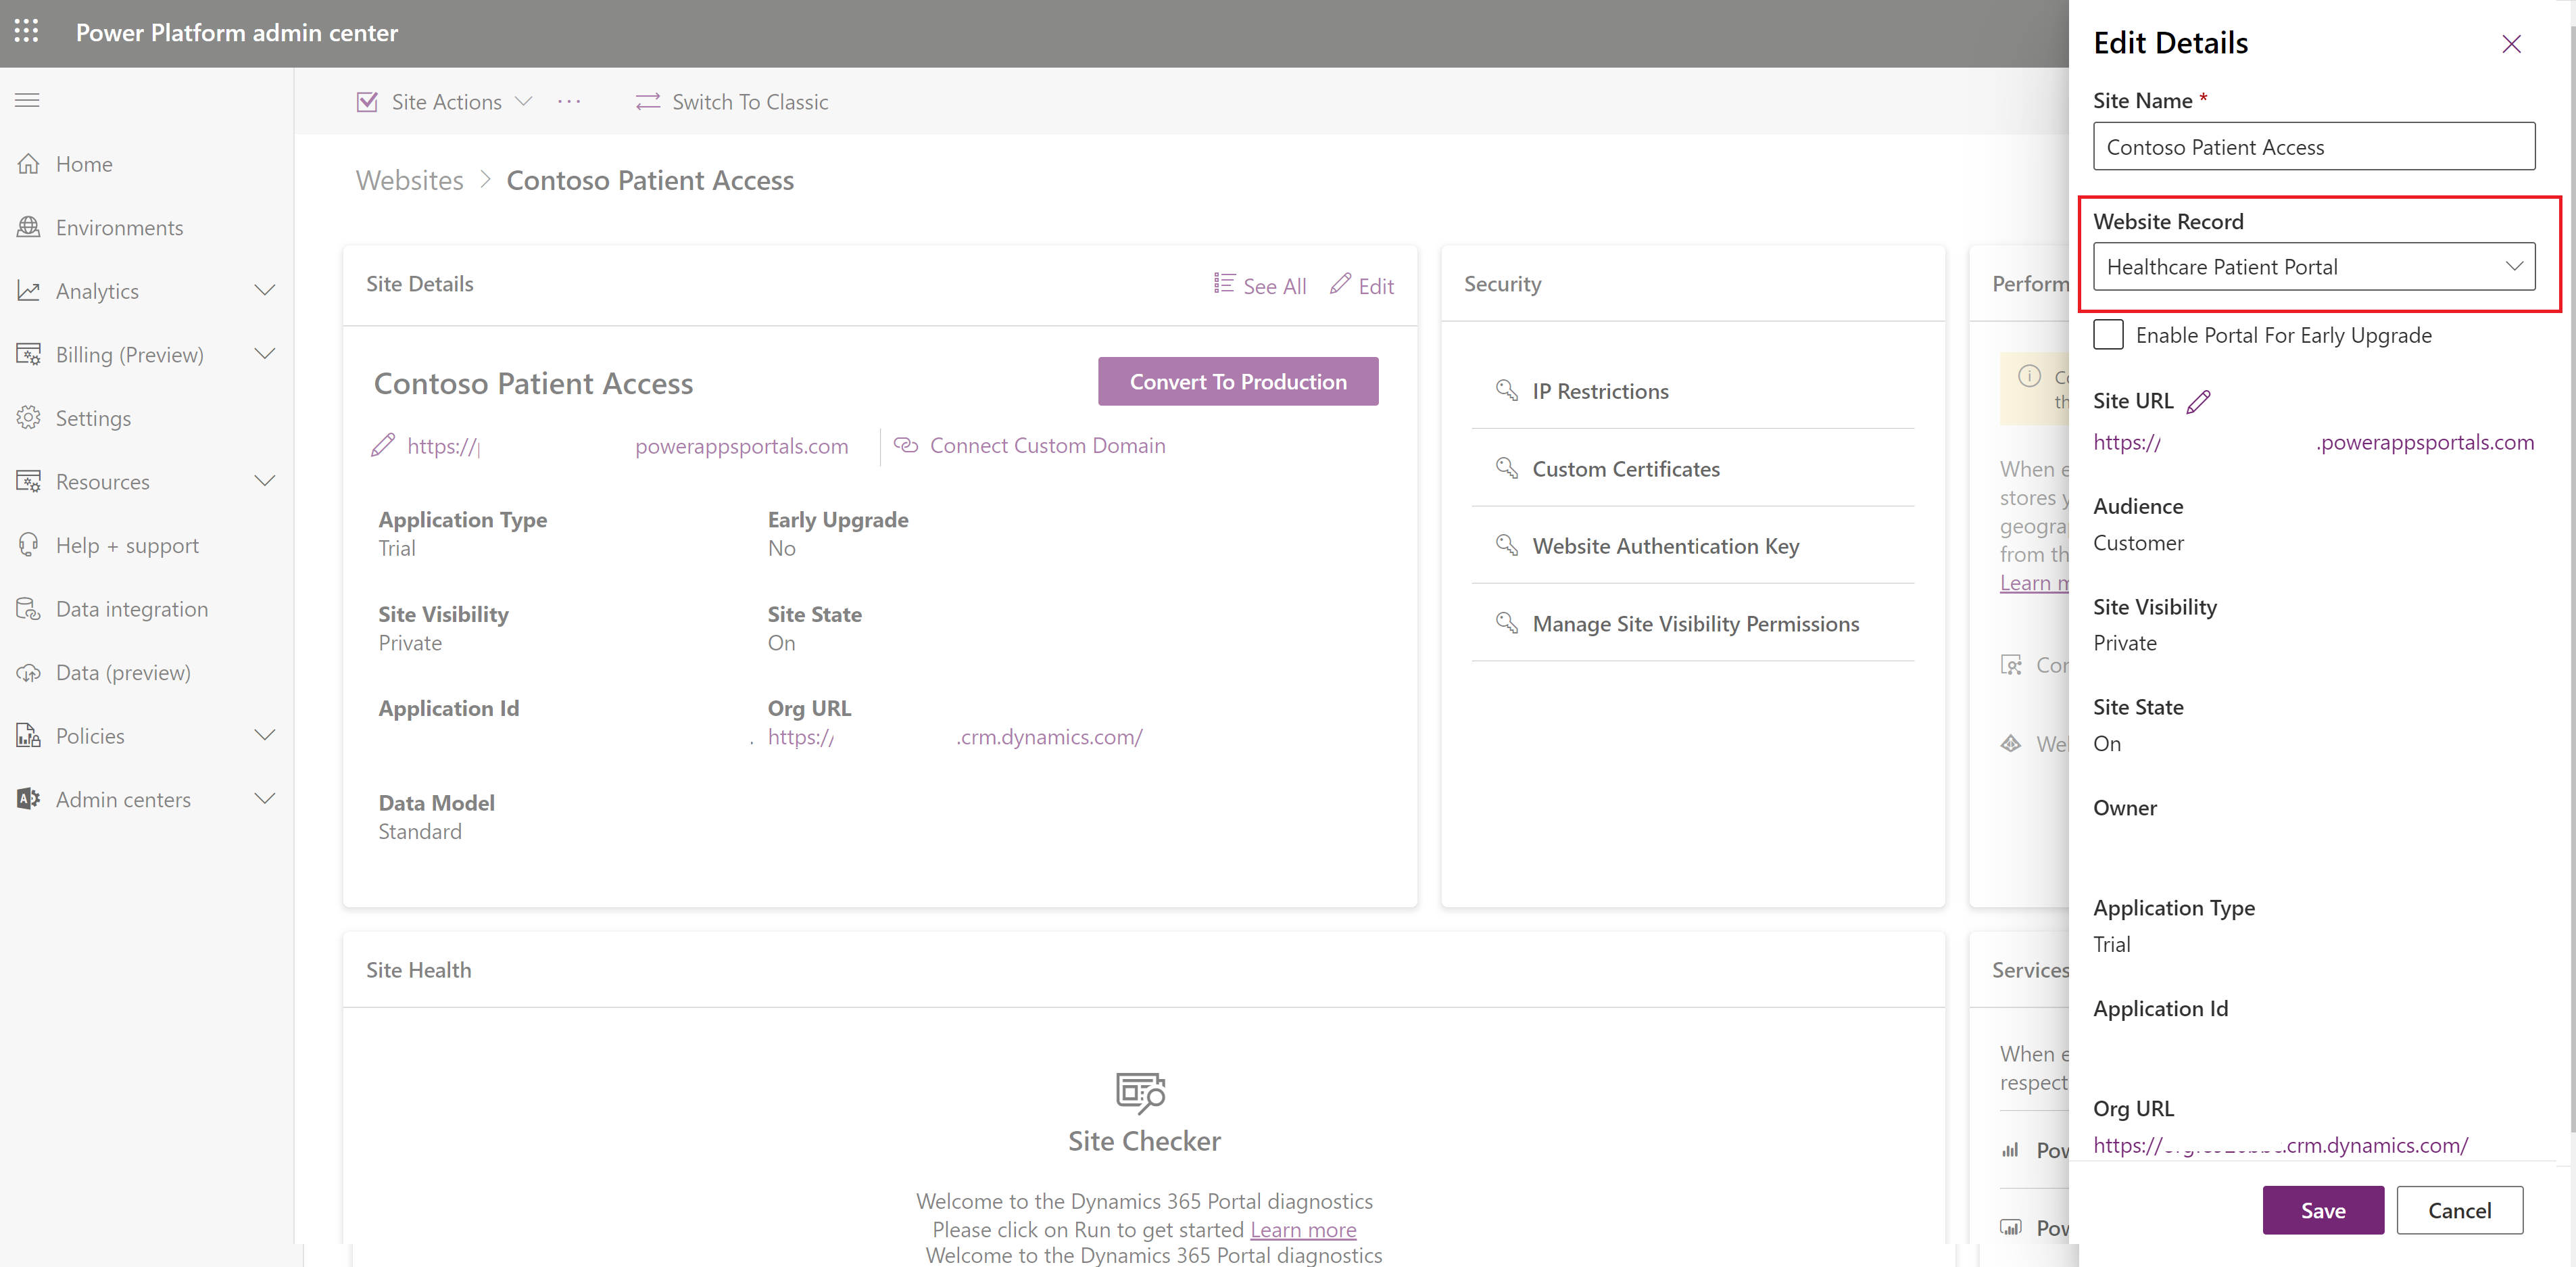The width and height of the screenshot is (2576, 1267).
Task: Click the app launcher waffle icon
Action: click(x=27, y=32)
